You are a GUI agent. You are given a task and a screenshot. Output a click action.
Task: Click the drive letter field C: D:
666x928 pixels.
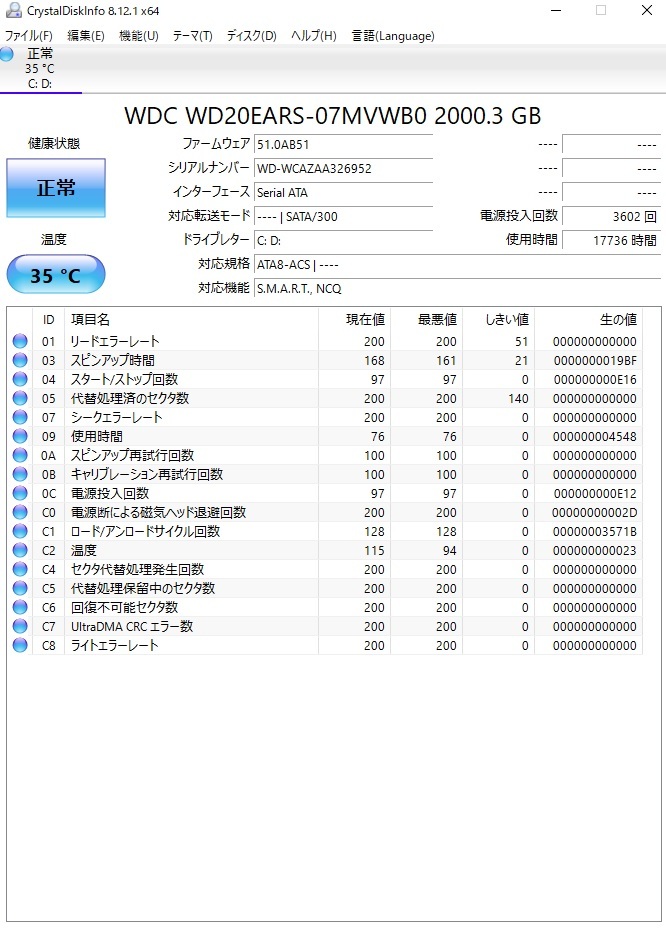(343, 241)
